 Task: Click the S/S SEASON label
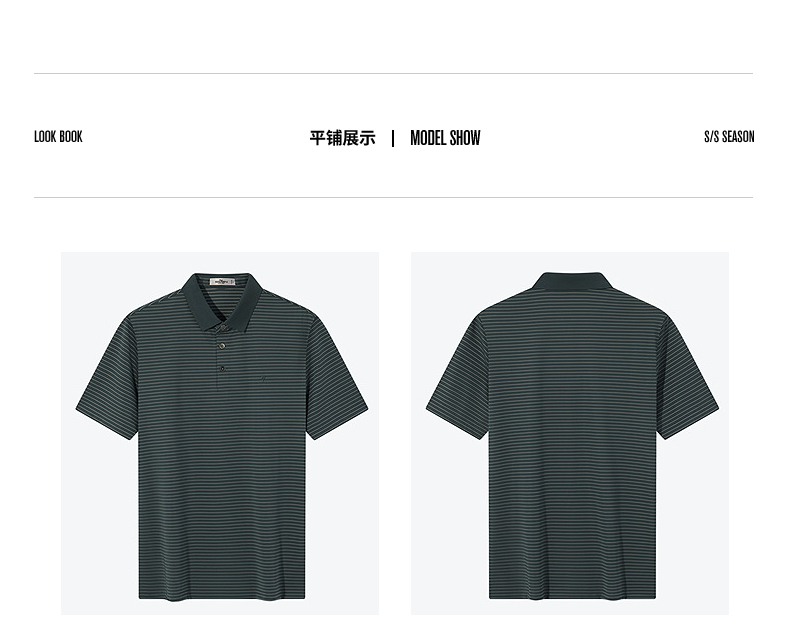pyautogui.click(x=729, y=137)
